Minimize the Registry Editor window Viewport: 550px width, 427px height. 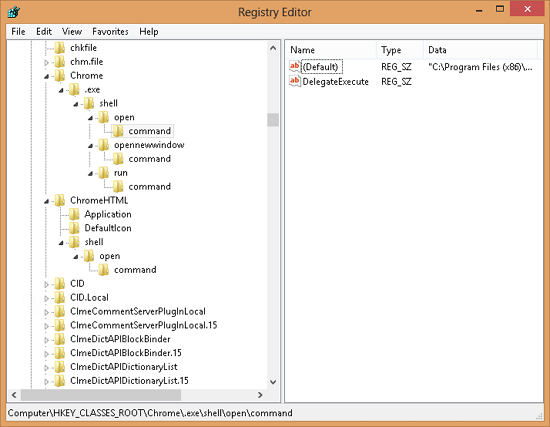(x=479, y=10)
